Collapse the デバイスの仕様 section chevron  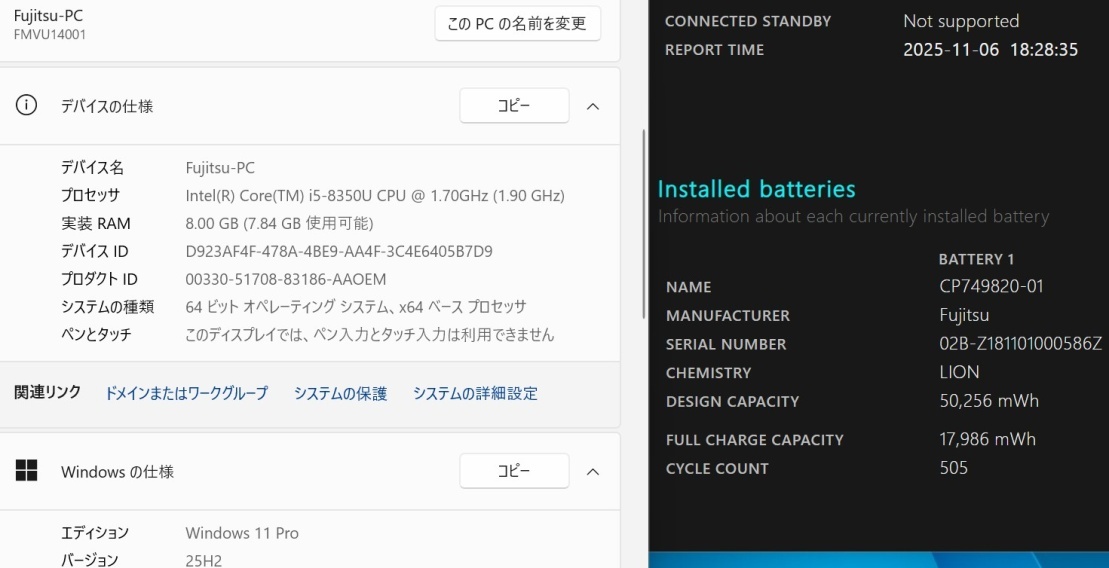pos(593,106)
